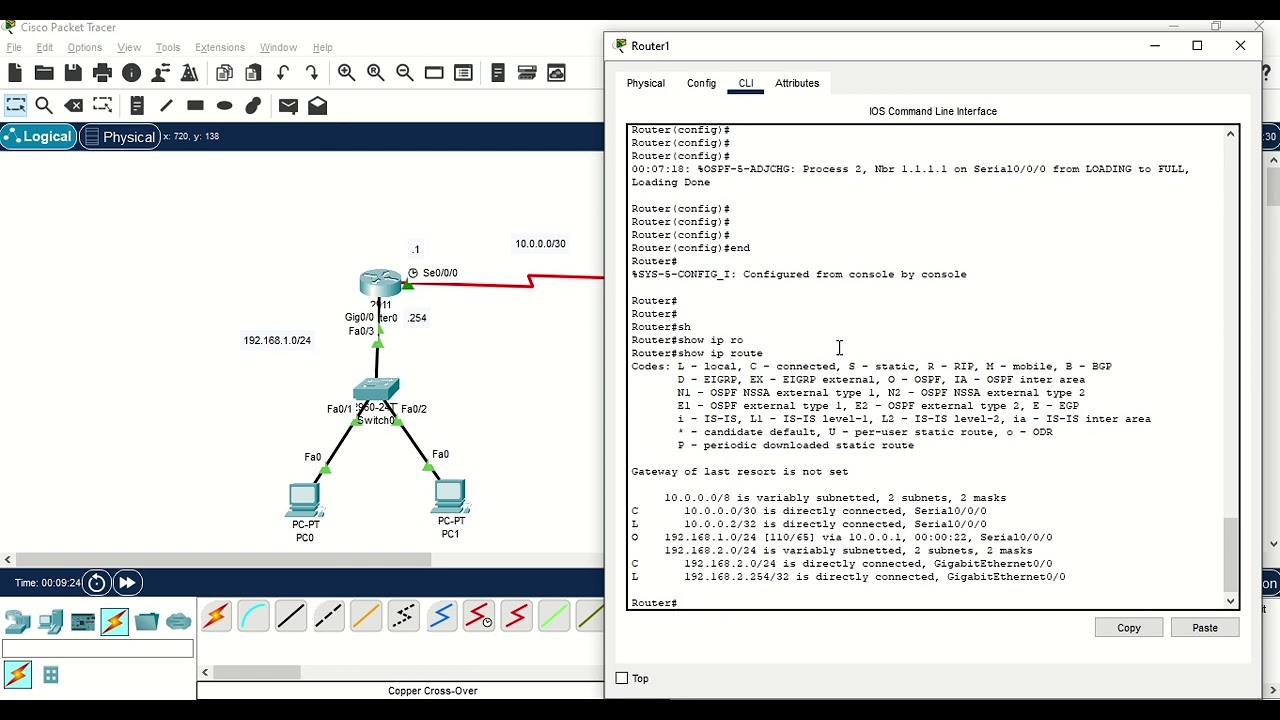Switch to the Attributes tab in Router1

797,83
